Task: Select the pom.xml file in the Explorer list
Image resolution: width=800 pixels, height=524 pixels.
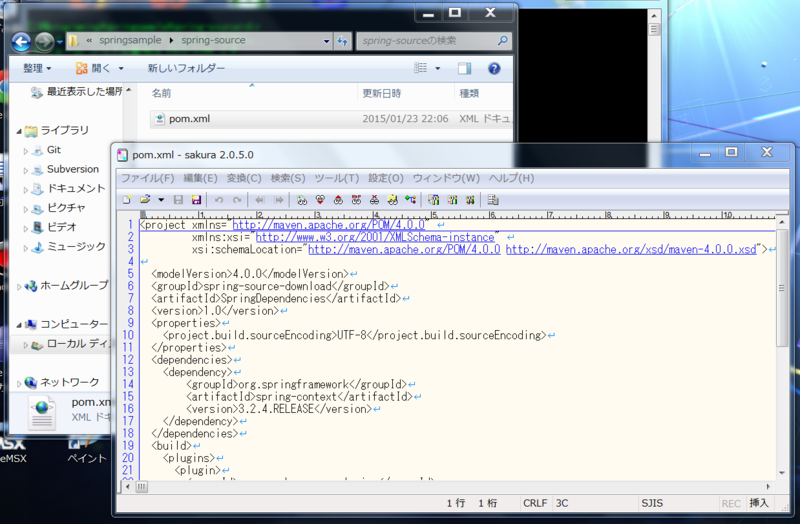Action: (332, 119)
